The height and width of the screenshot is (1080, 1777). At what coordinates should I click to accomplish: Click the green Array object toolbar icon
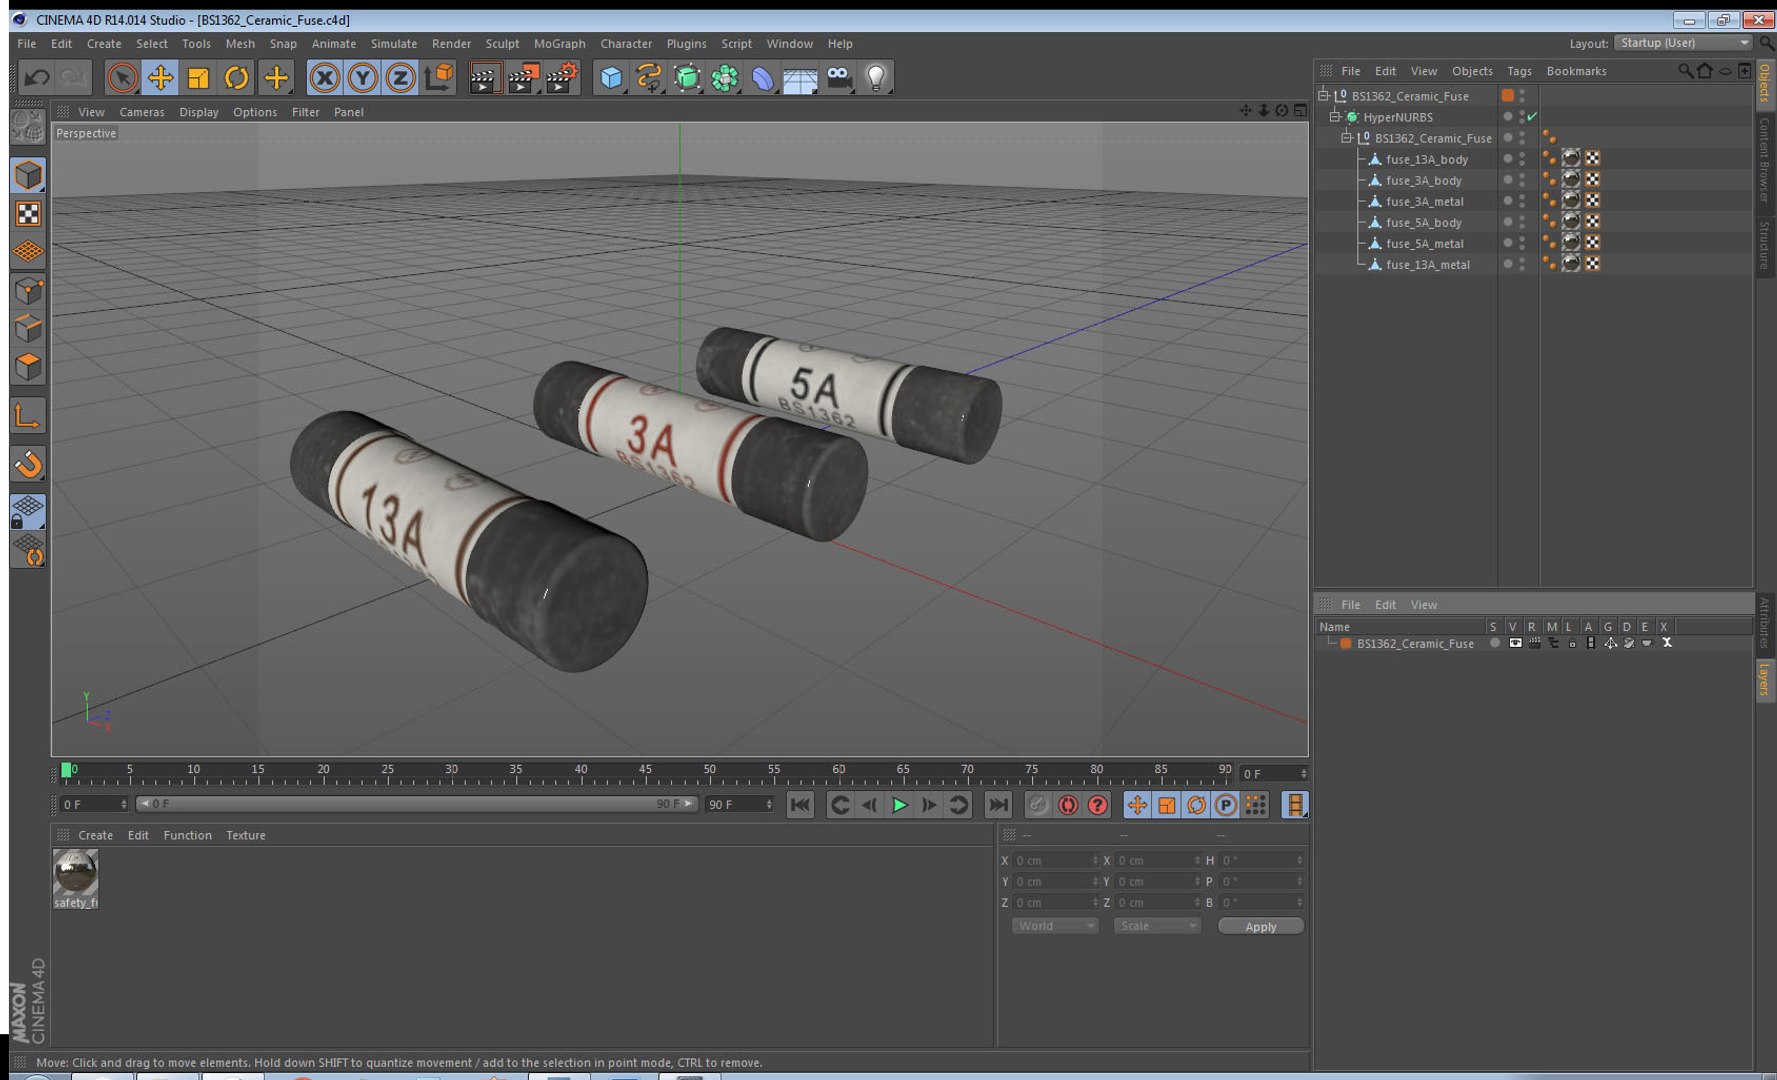click(725, 77)
